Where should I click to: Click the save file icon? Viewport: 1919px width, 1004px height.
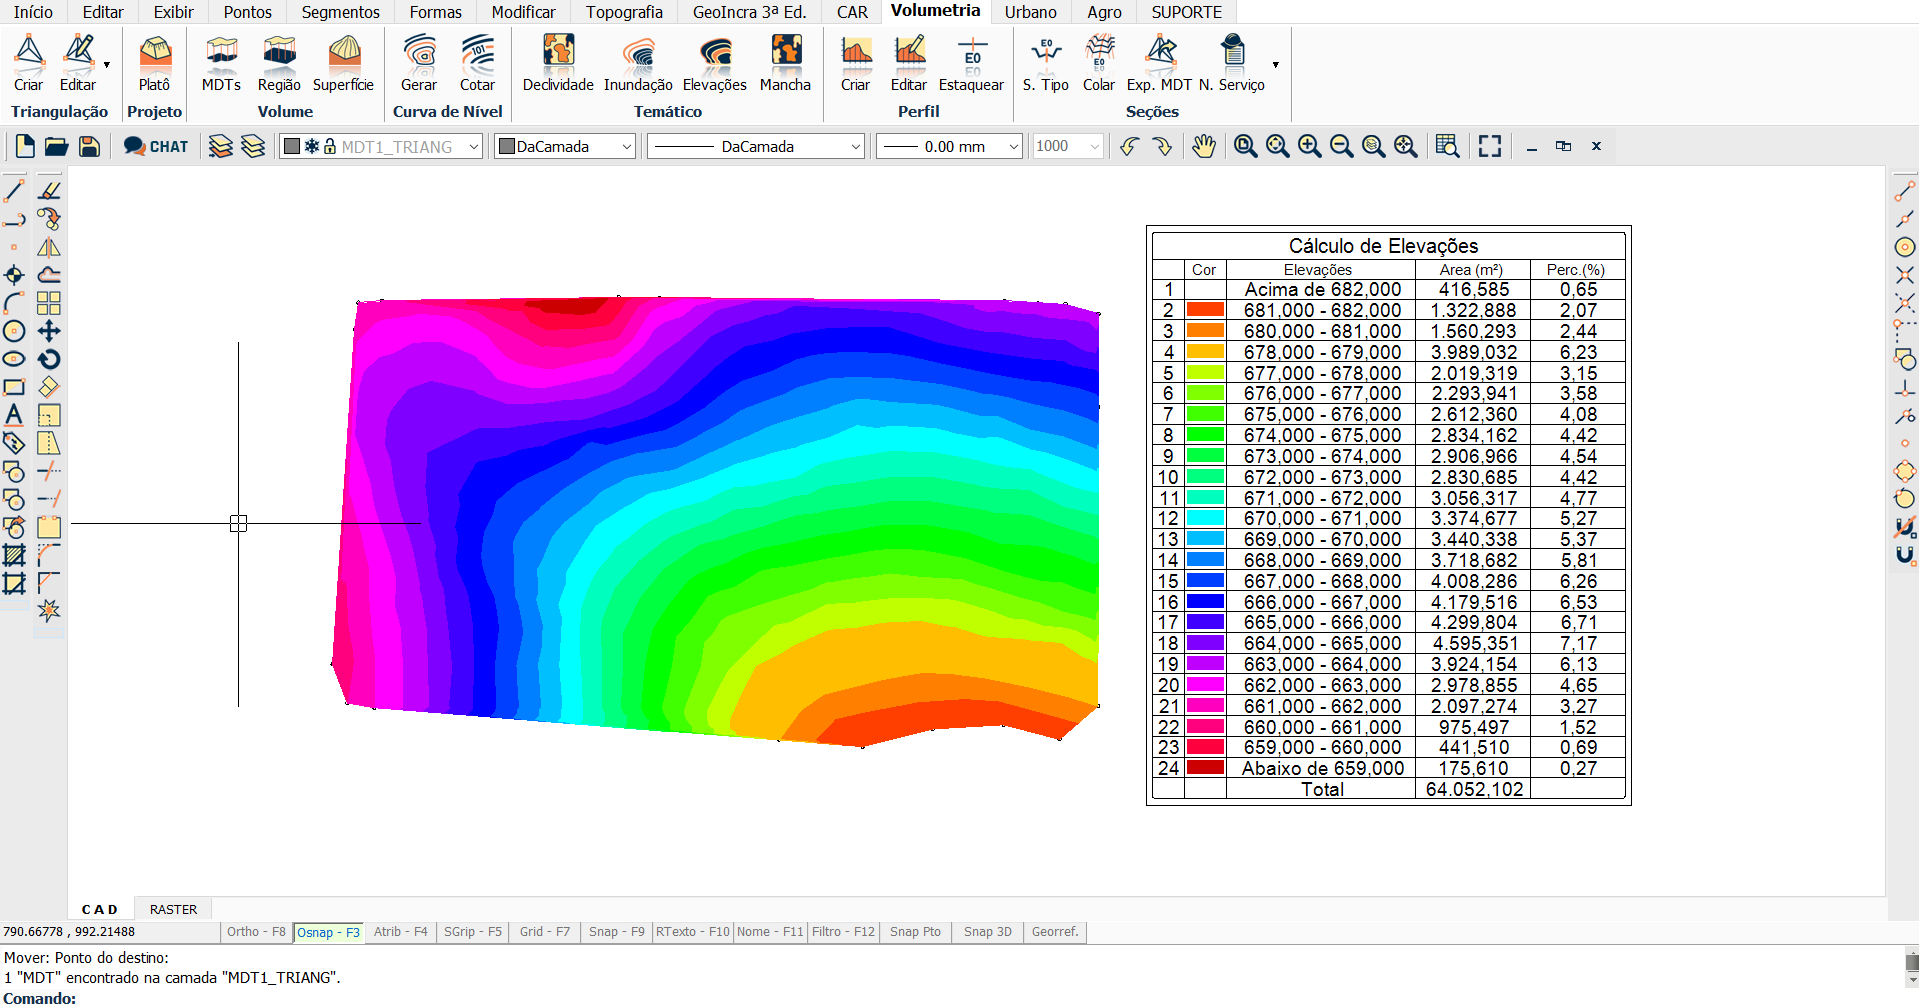tap(90, 147)
